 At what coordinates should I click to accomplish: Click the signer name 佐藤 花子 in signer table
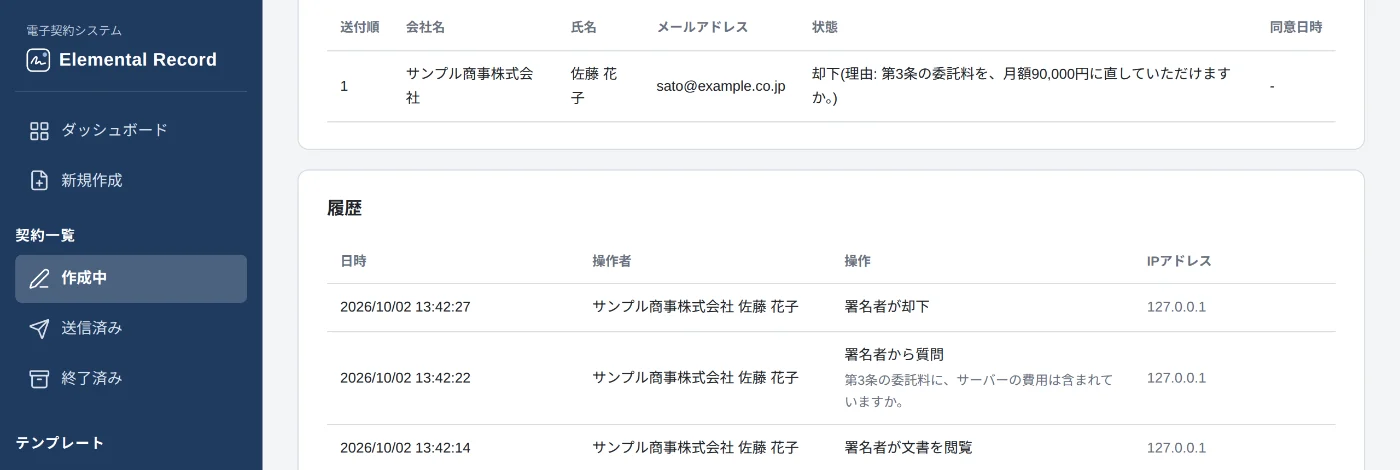coord(594,86)
